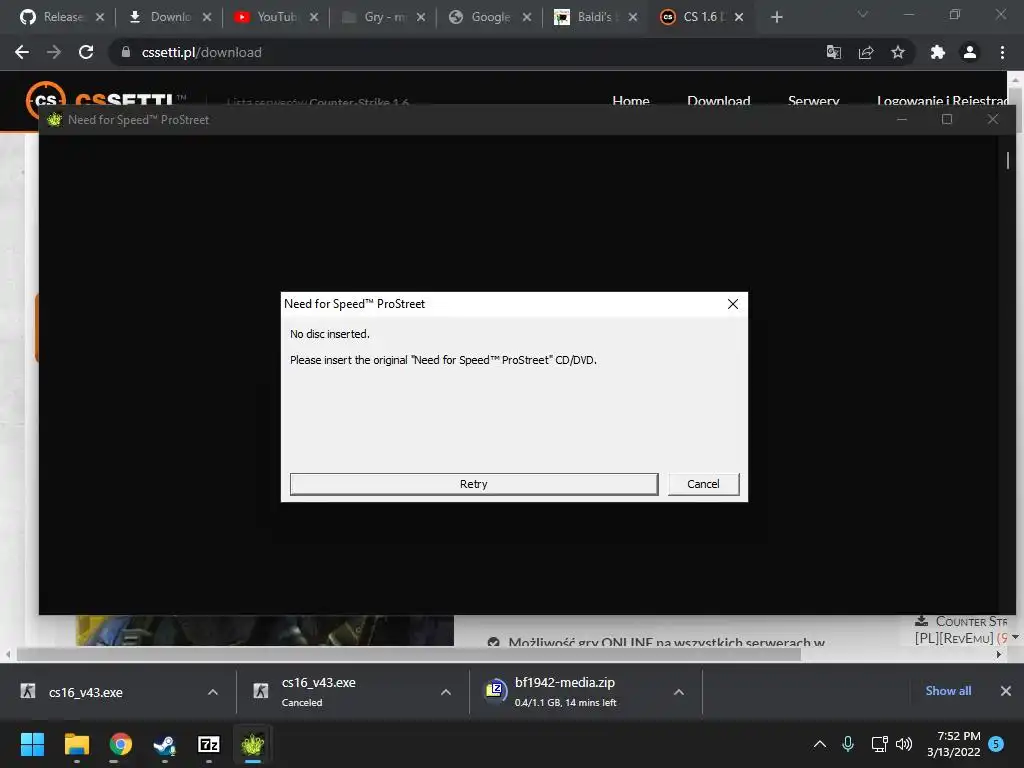
Task: Bookmark this page with the star
Action: point(898,52)
